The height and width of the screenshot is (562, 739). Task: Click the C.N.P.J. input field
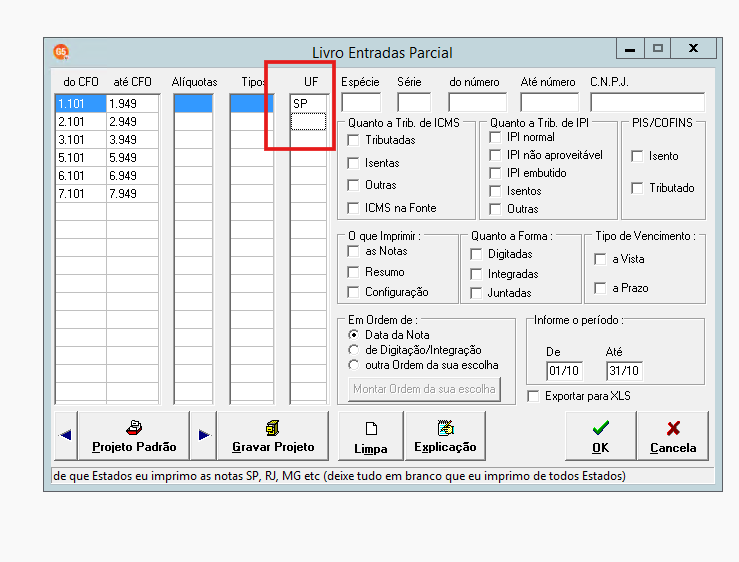pos(648,102)
